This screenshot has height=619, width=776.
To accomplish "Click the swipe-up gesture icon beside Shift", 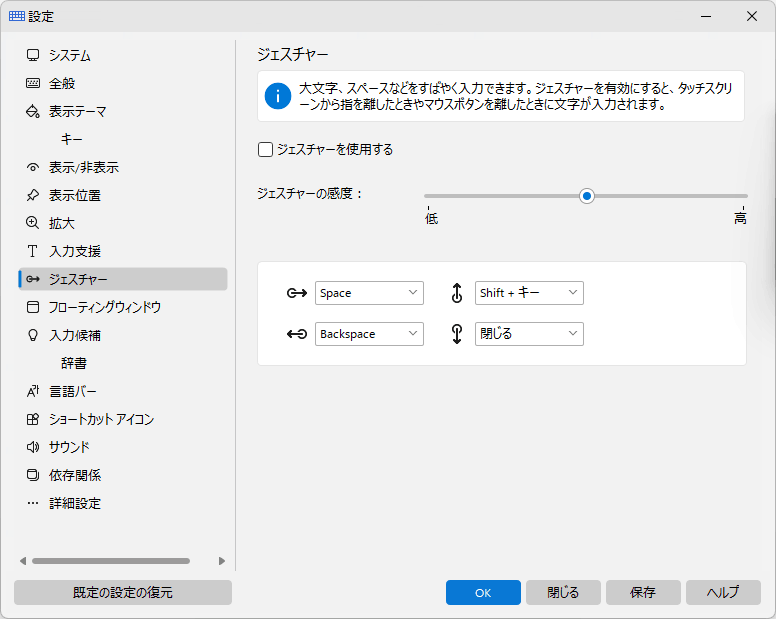I will point(457,293).
